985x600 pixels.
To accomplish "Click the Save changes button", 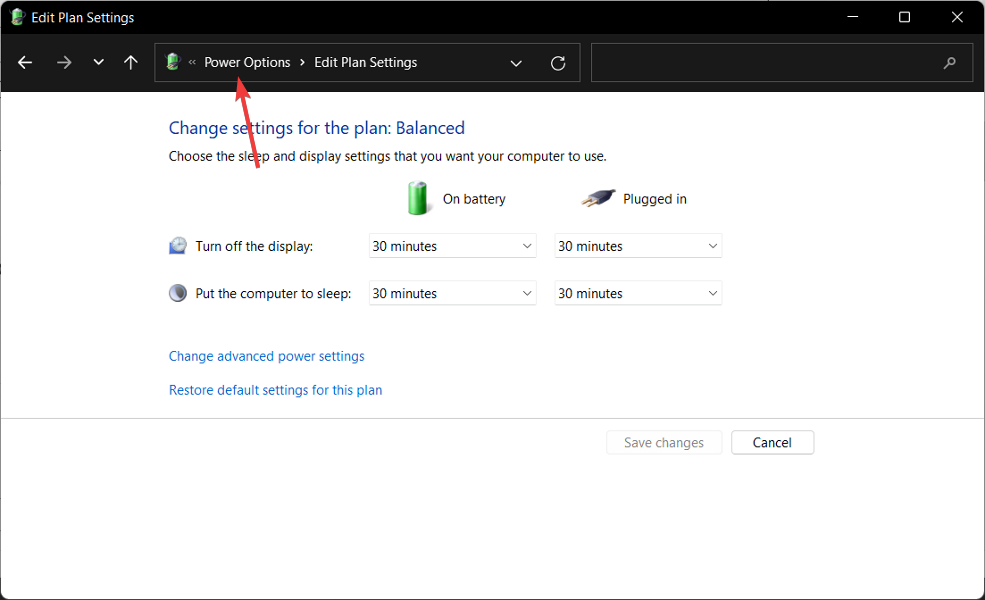I will 663,442.
